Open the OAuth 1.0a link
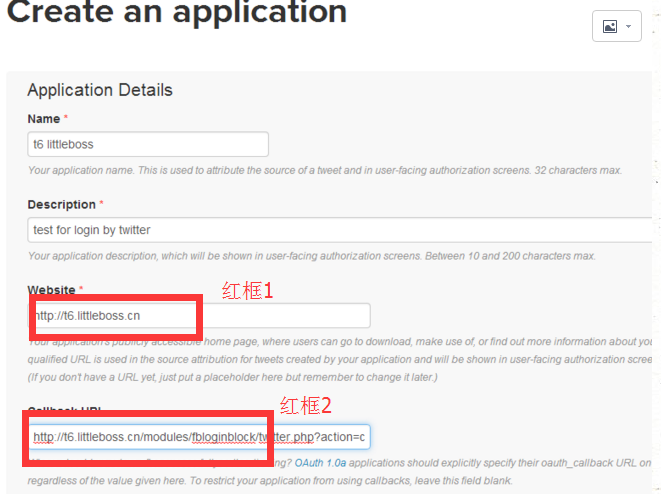Image resolution: width=661 pixels, height=494 pixels. (x=321, y=464)
